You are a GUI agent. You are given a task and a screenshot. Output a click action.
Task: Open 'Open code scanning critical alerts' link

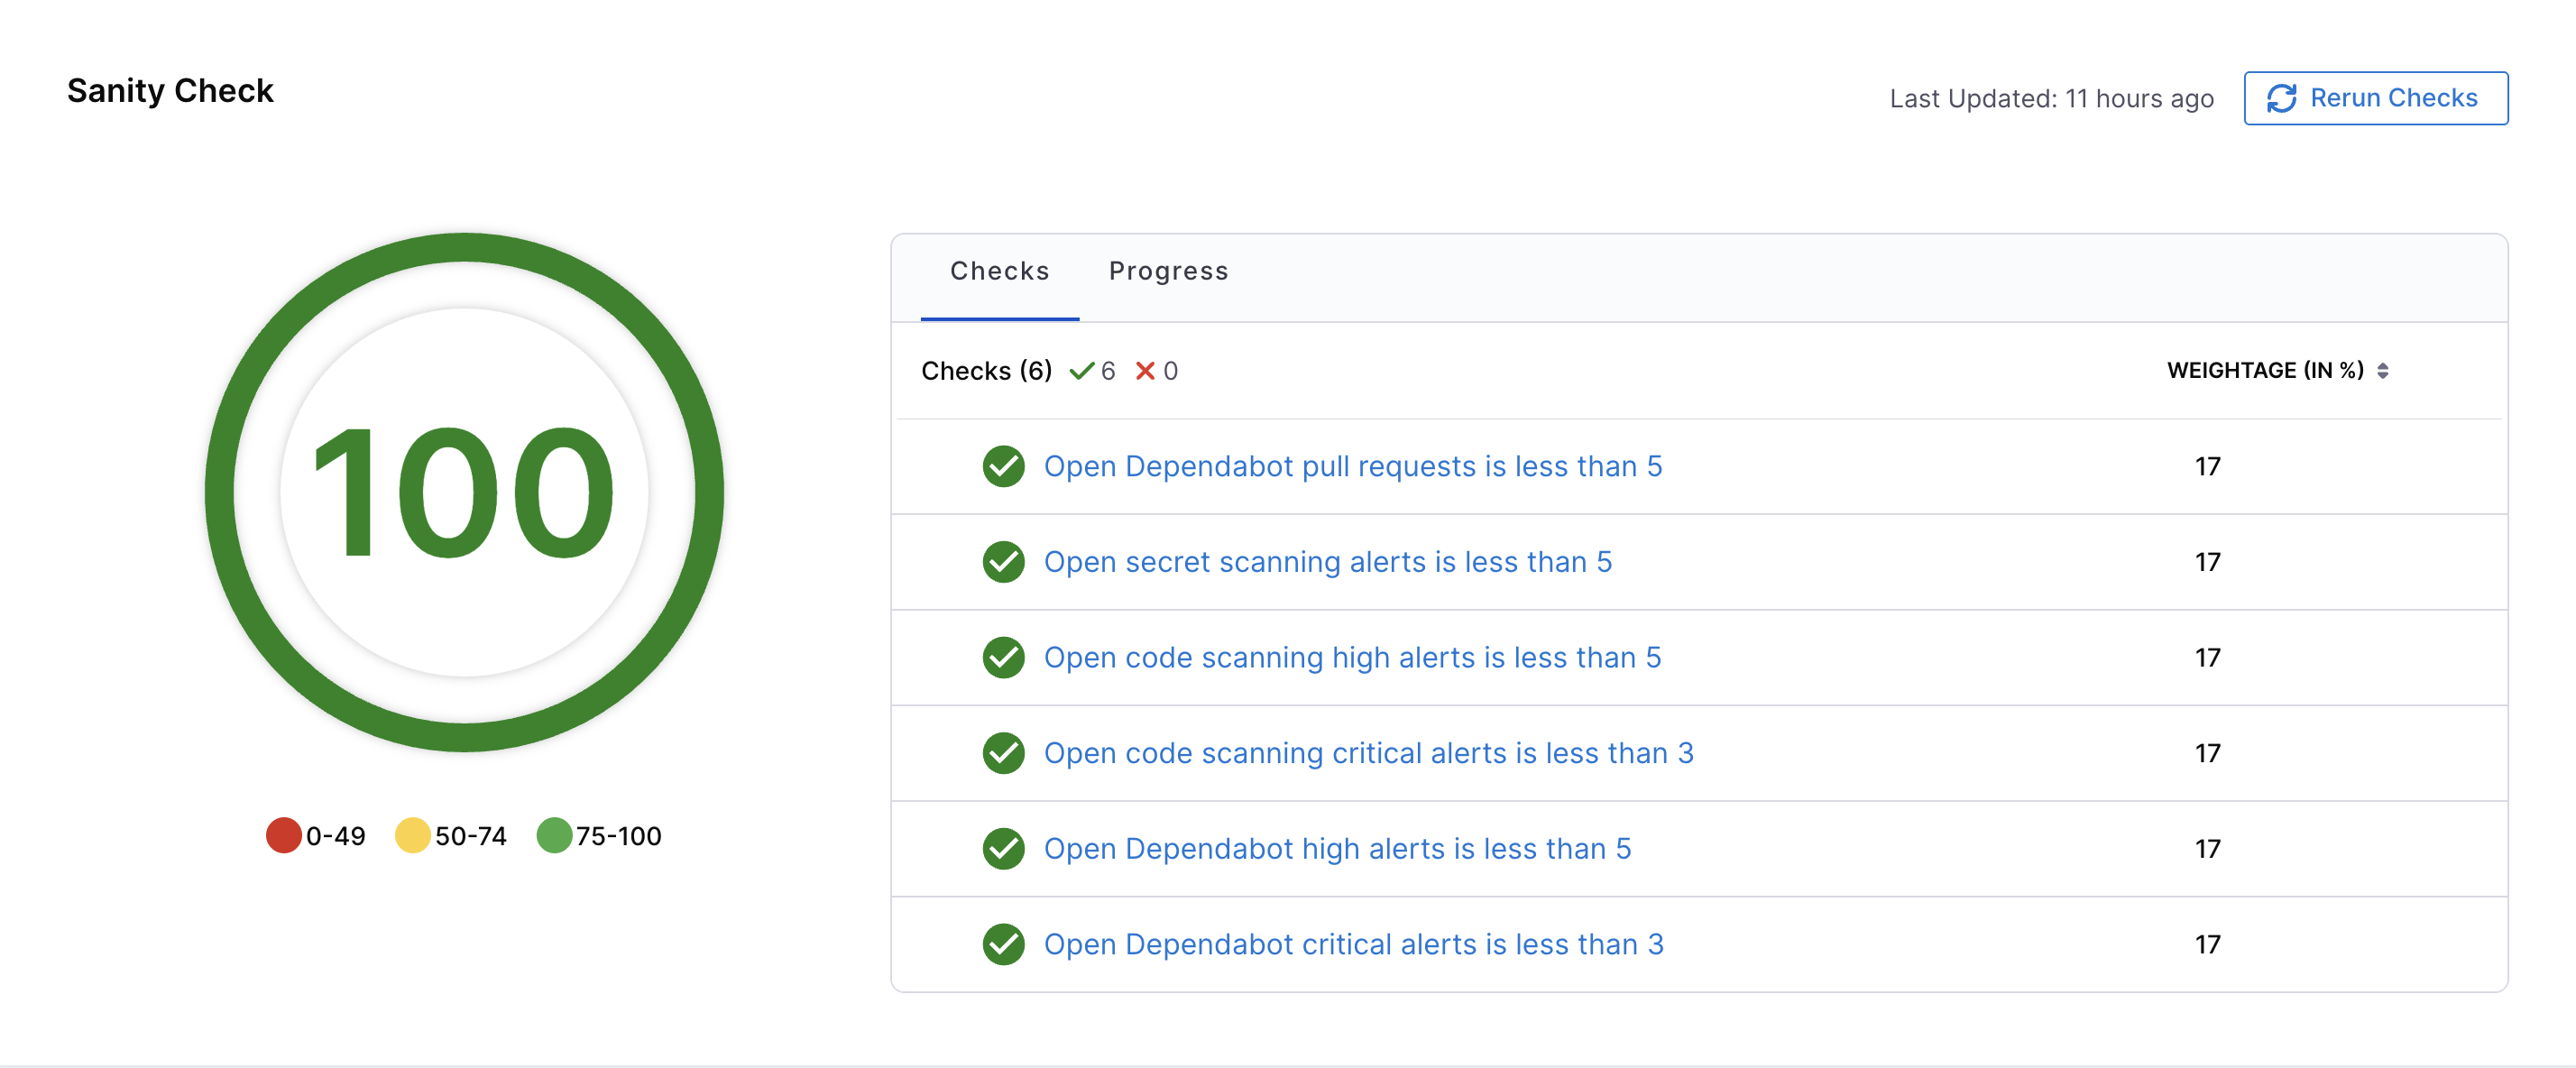click(1368, 753)
